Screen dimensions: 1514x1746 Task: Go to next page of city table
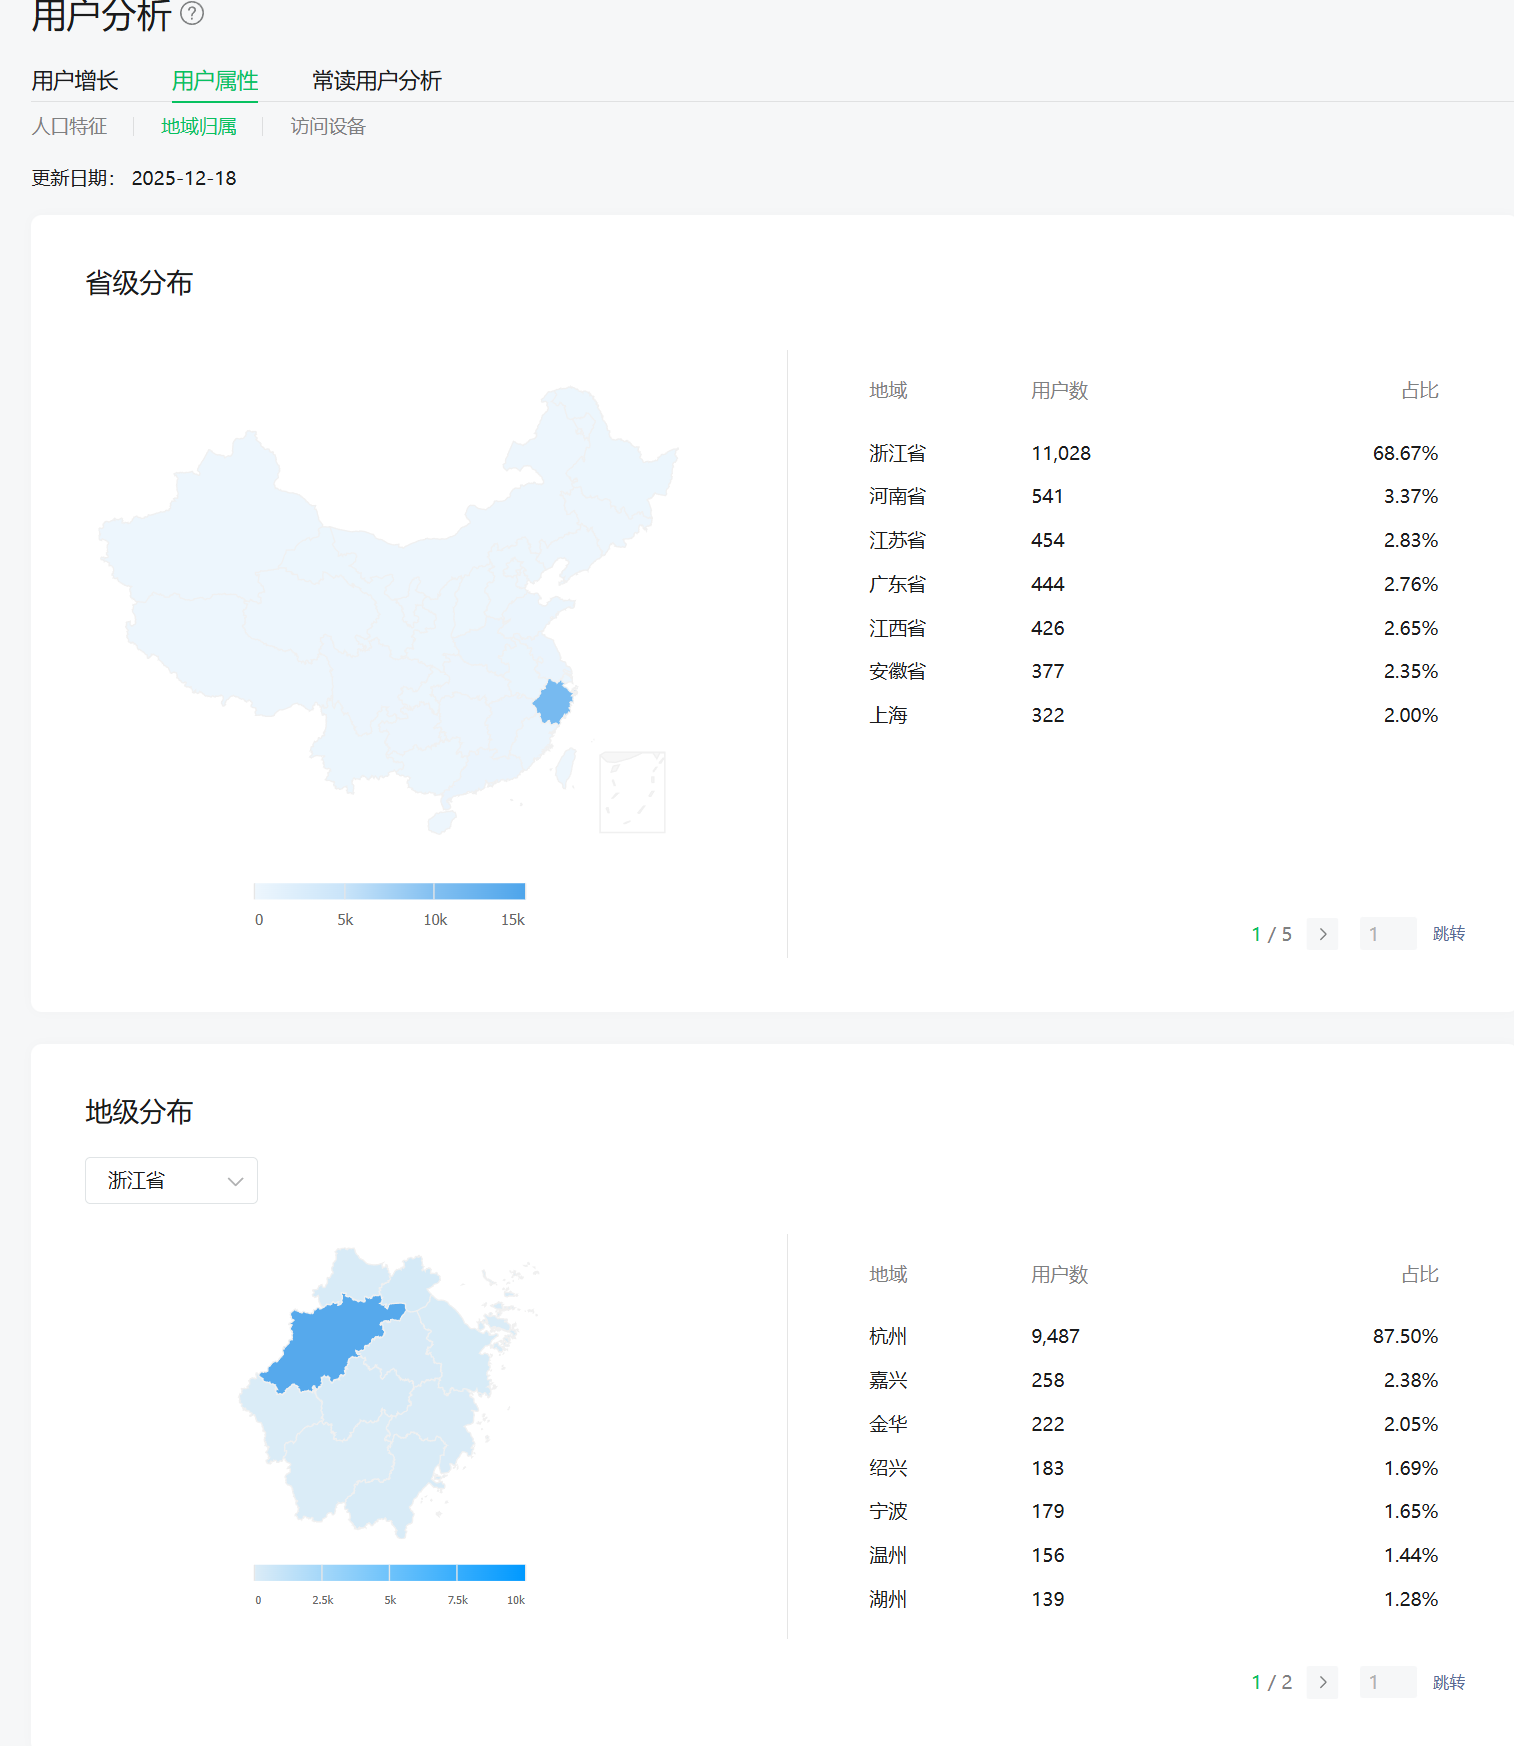pyautogui.click(x=1322, y=1682)
